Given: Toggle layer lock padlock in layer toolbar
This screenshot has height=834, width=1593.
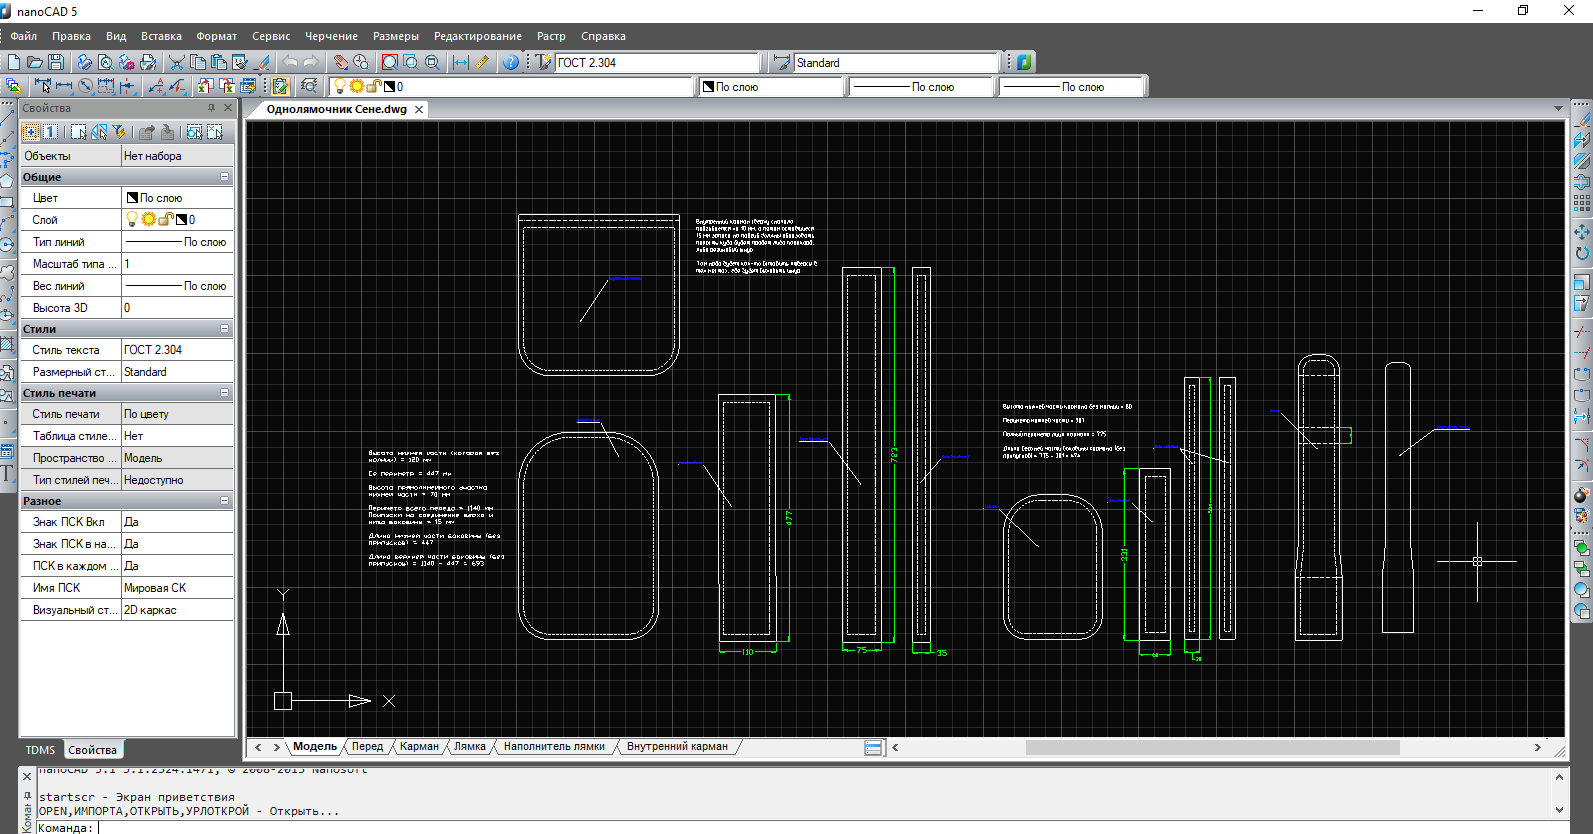Looking at the screenshot, I should coord(373,87).
